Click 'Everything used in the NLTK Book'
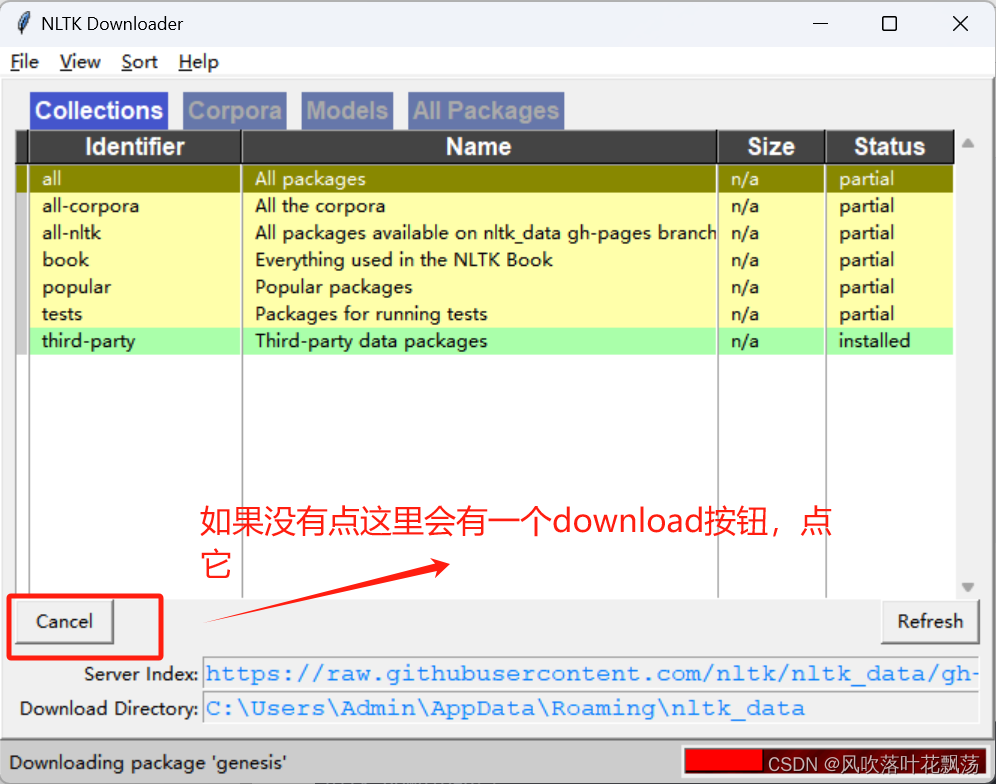 click(x=479, y=260)
